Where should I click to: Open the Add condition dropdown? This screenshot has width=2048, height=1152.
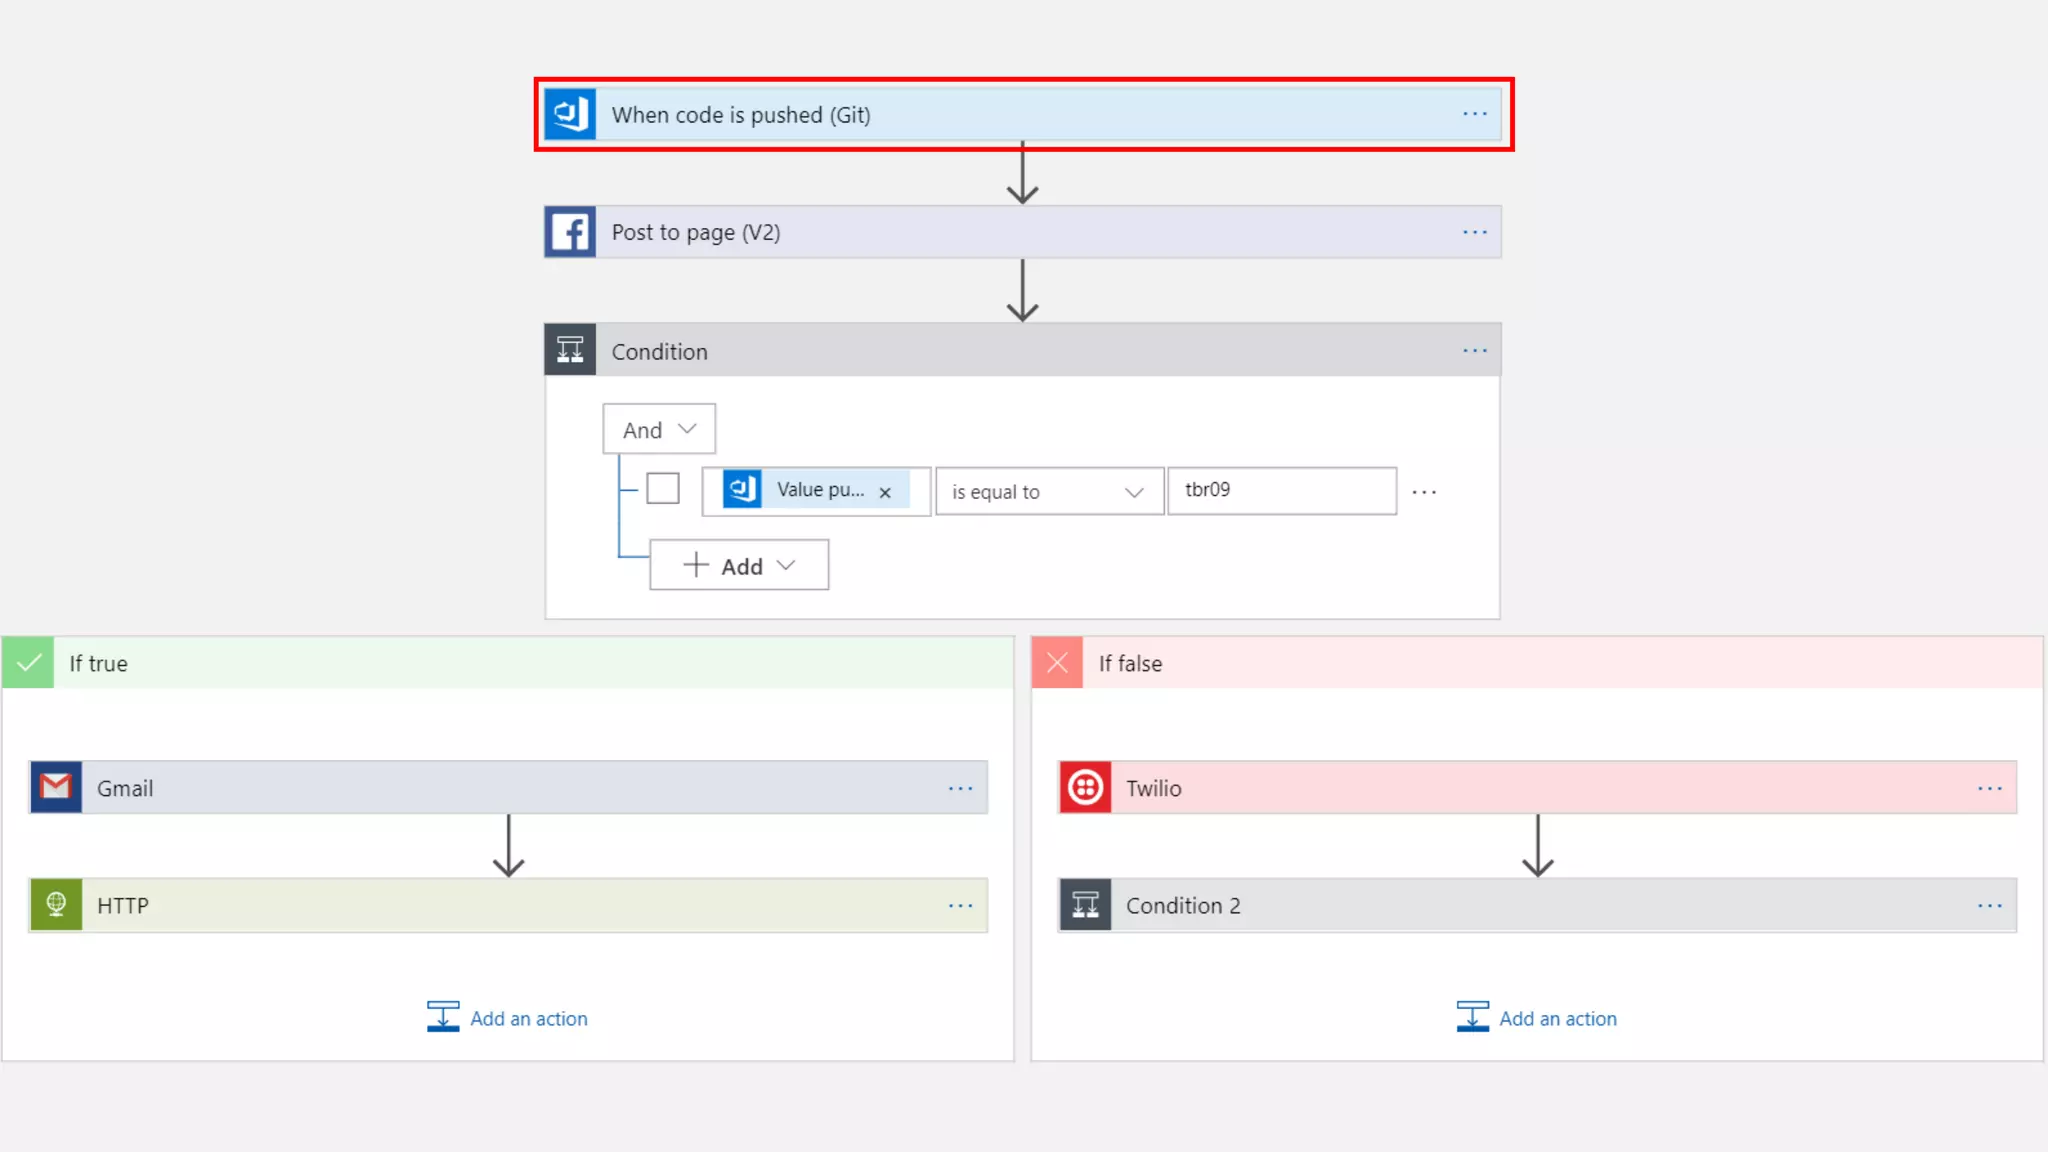pyautogui.click(x=739, y=566)
